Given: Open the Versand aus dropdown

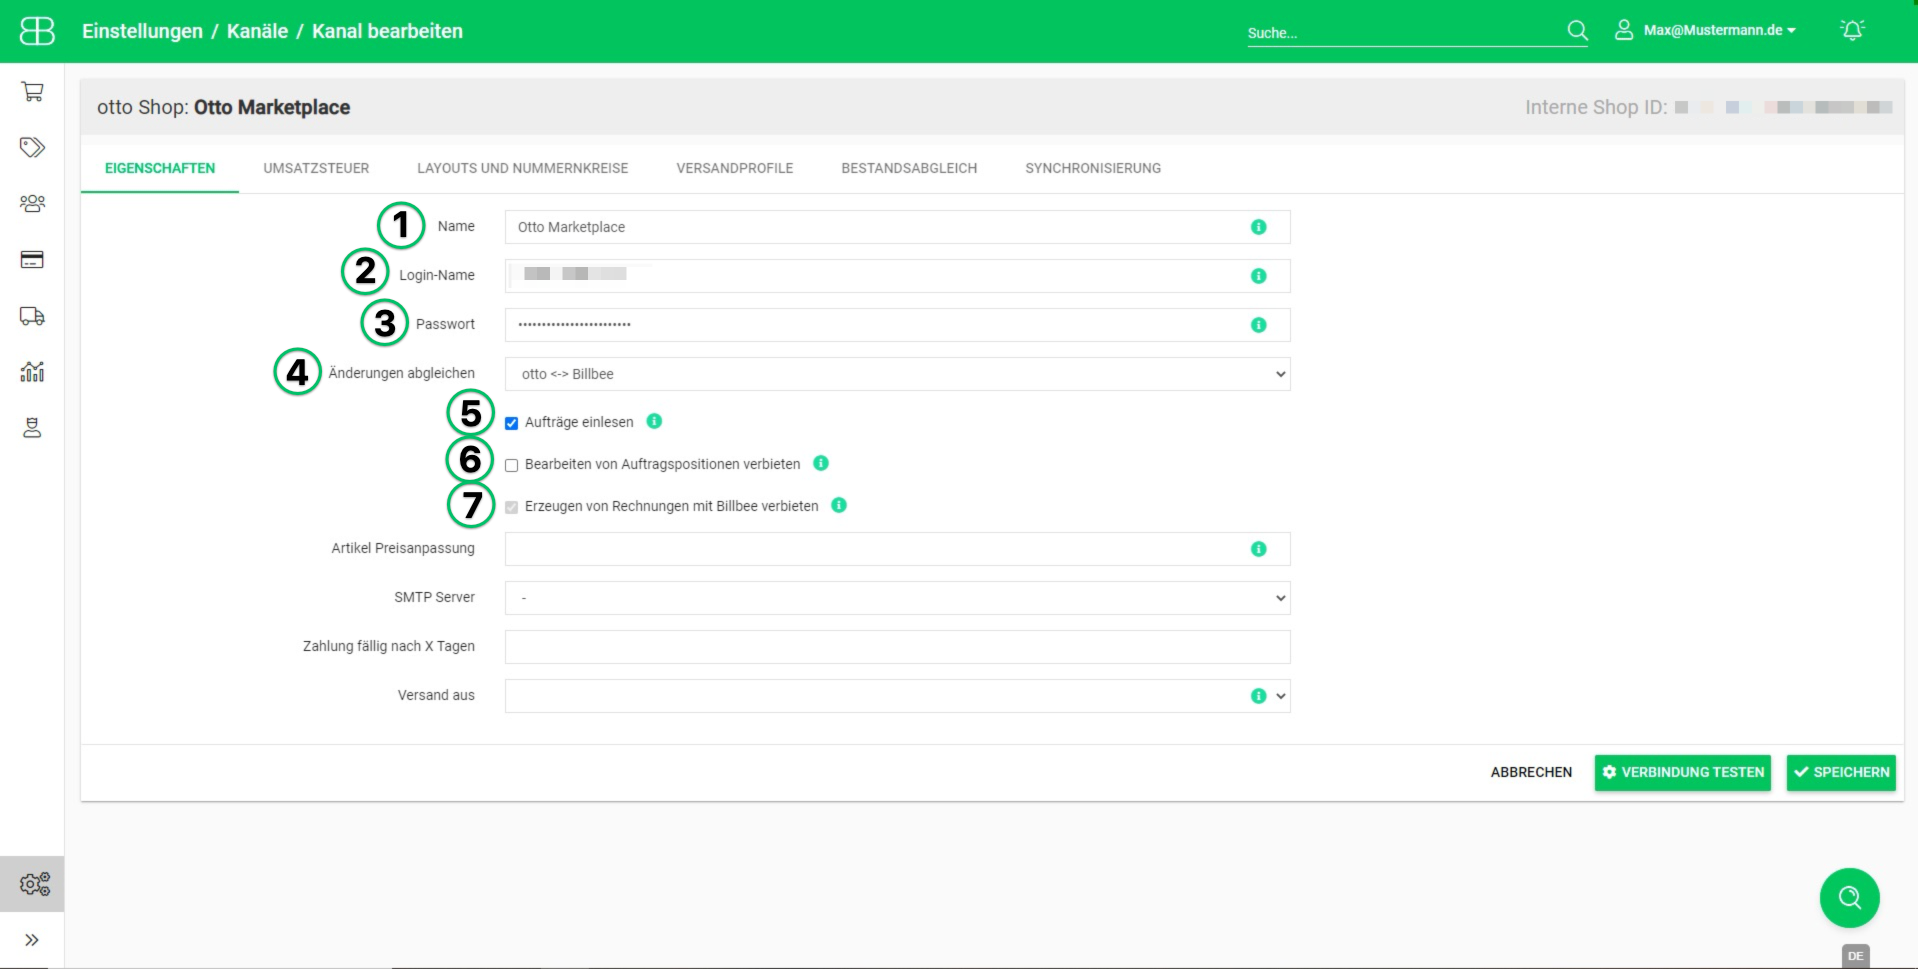Looking at the screenshot, I should tap(897, 696).
